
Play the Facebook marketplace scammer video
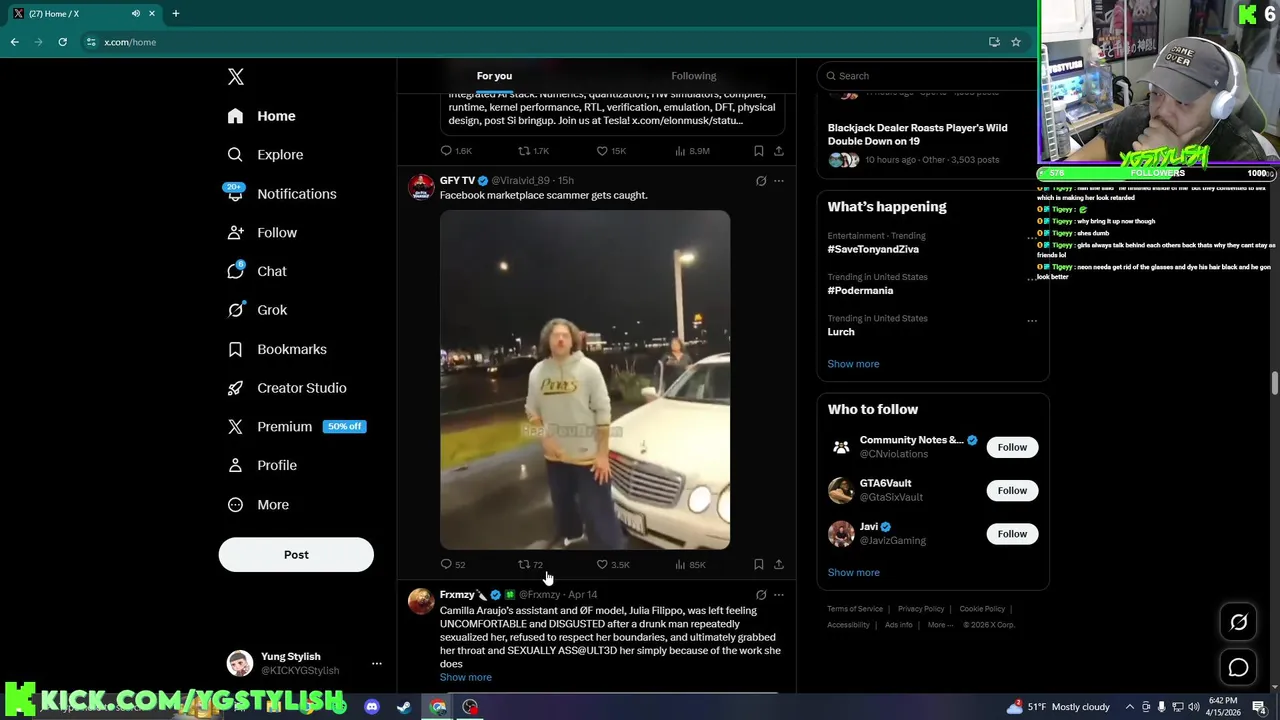[585, 380]
